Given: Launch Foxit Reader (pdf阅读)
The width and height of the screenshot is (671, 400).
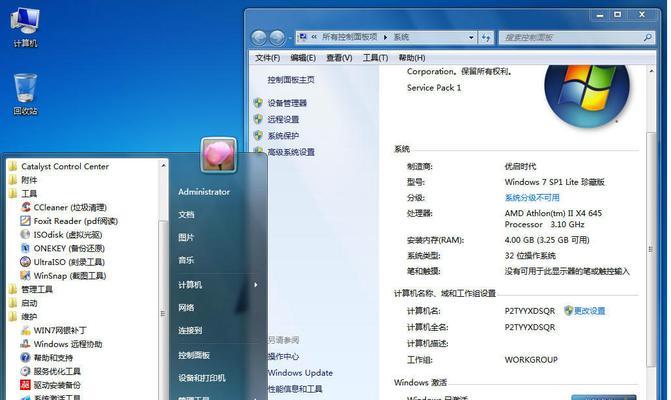Looking at the screenshot, I should point(69,221).
